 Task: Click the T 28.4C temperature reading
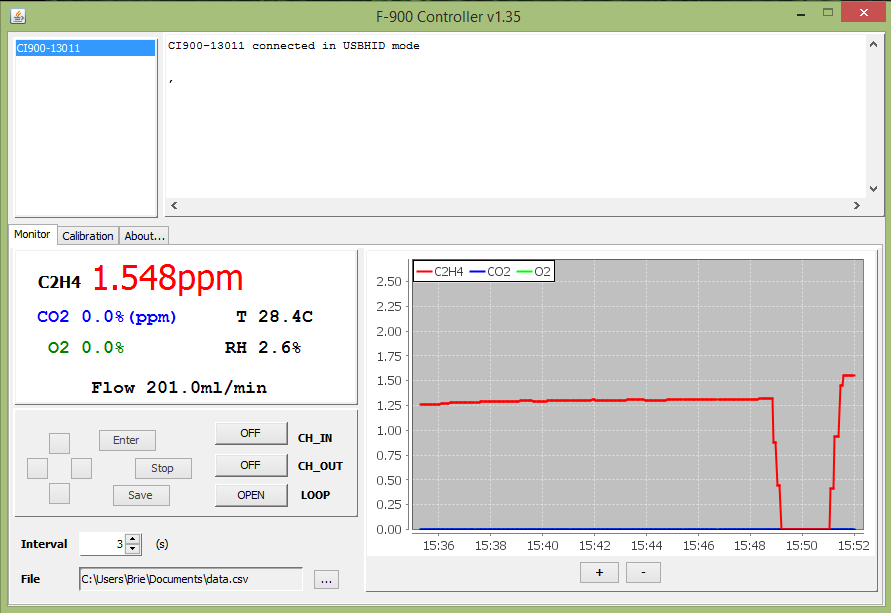pyautogui.click(x=274, y=316)
